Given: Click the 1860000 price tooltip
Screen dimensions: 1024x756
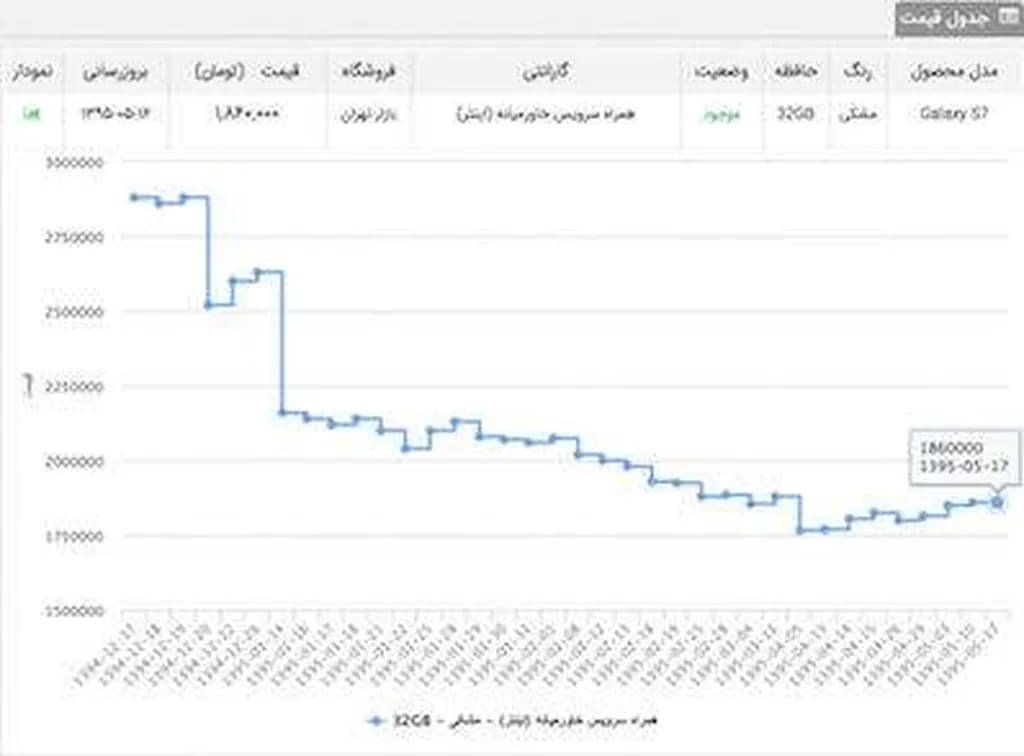Looking at the screenshot, I should (965, 457).
